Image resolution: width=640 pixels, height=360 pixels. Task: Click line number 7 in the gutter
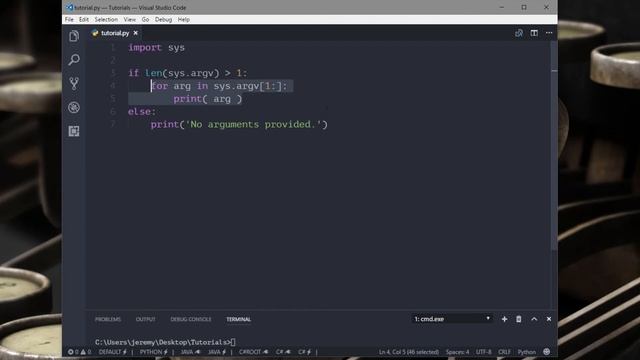pos(113,124)
